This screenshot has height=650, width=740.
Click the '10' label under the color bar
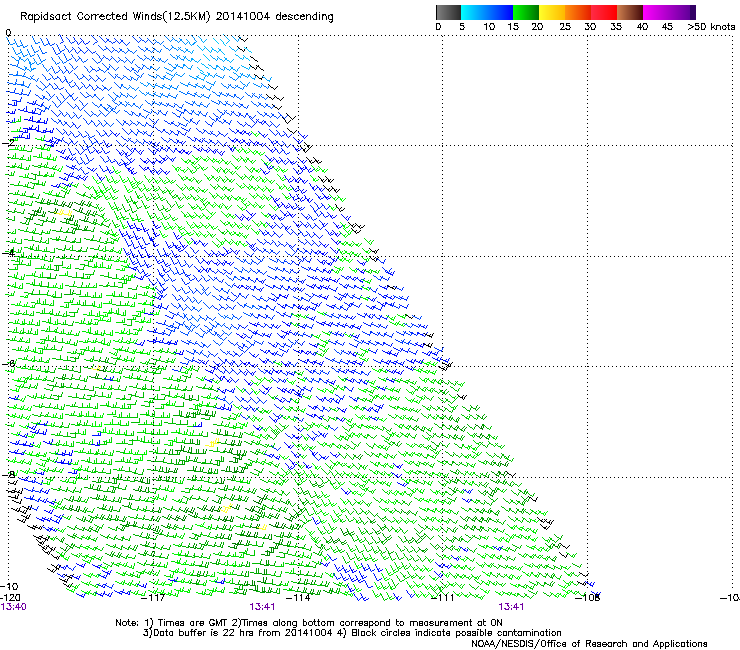(489, 26)
